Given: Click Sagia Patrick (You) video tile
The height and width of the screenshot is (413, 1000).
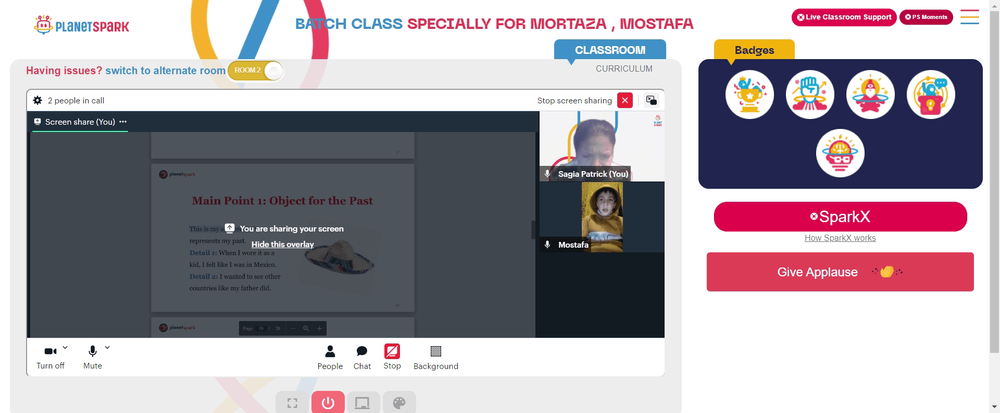Looking at the screenshot, I should [601, 147].
